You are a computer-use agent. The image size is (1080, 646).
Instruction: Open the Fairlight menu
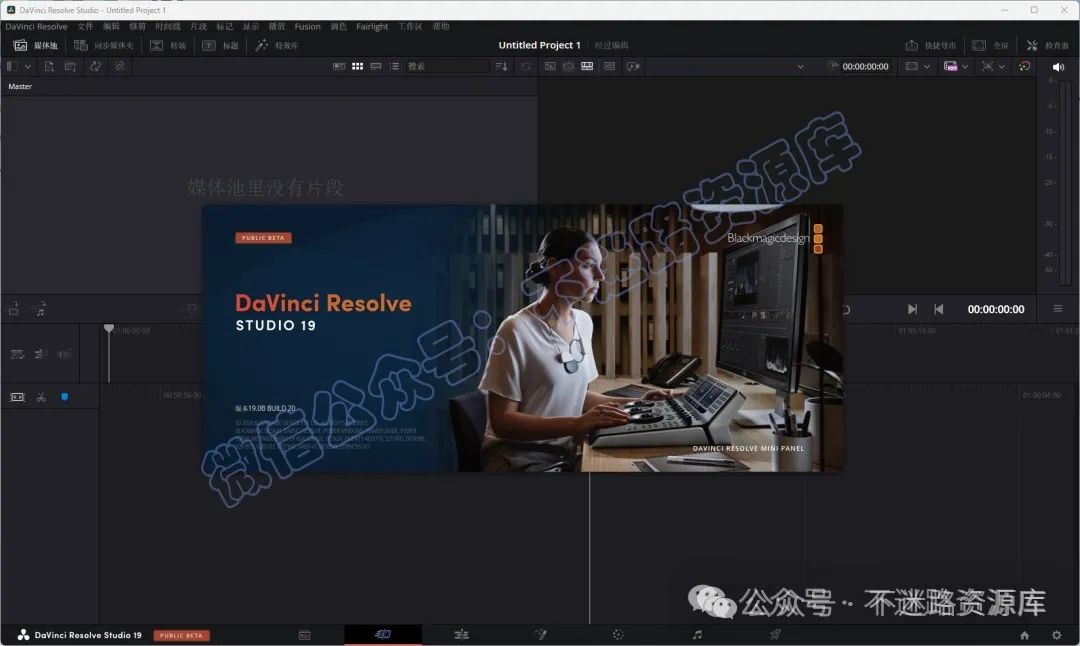pos(372,26)
